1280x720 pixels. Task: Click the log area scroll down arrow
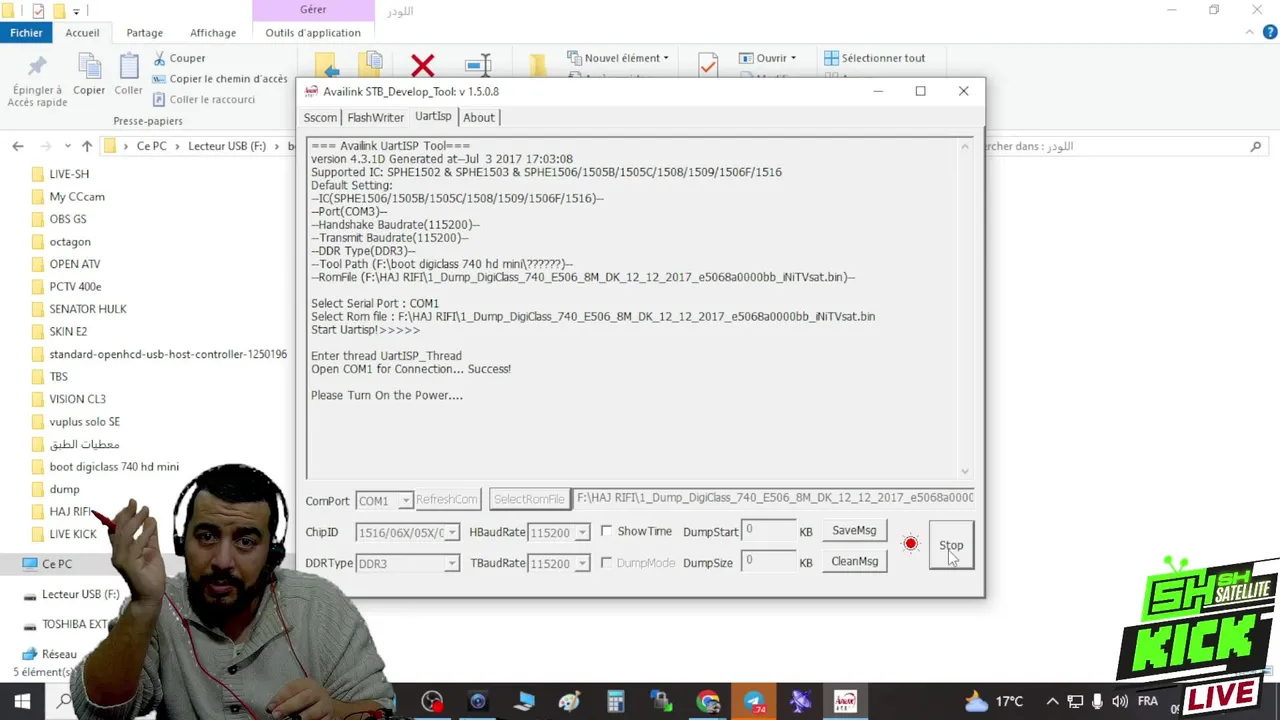point(964,471)
